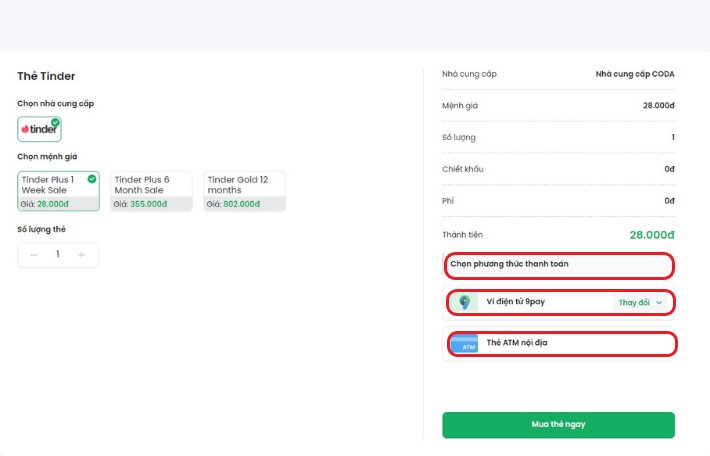The width and height of the screenshot is (710, 456).
Task: Click the 9pay wallet icon
Action: pyautogui.click(x=464, y=302)
